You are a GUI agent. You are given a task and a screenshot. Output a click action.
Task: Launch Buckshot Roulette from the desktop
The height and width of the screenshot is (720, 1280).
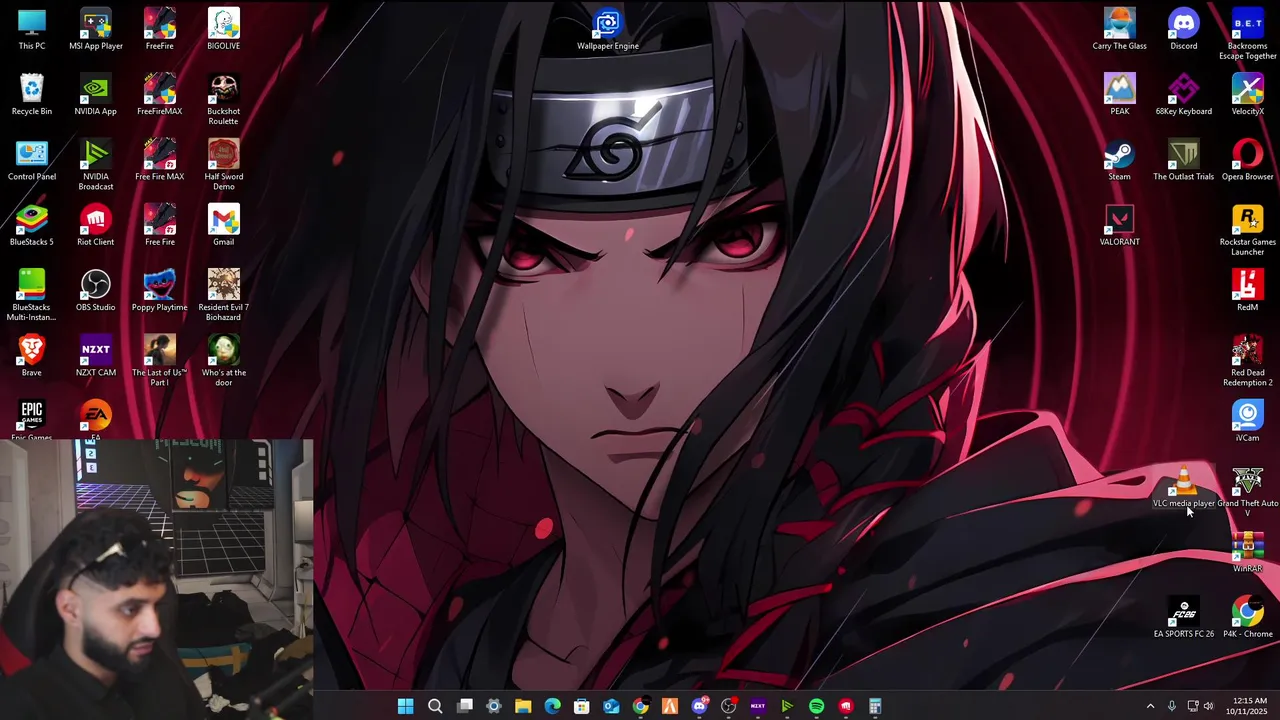pos(224,99)
